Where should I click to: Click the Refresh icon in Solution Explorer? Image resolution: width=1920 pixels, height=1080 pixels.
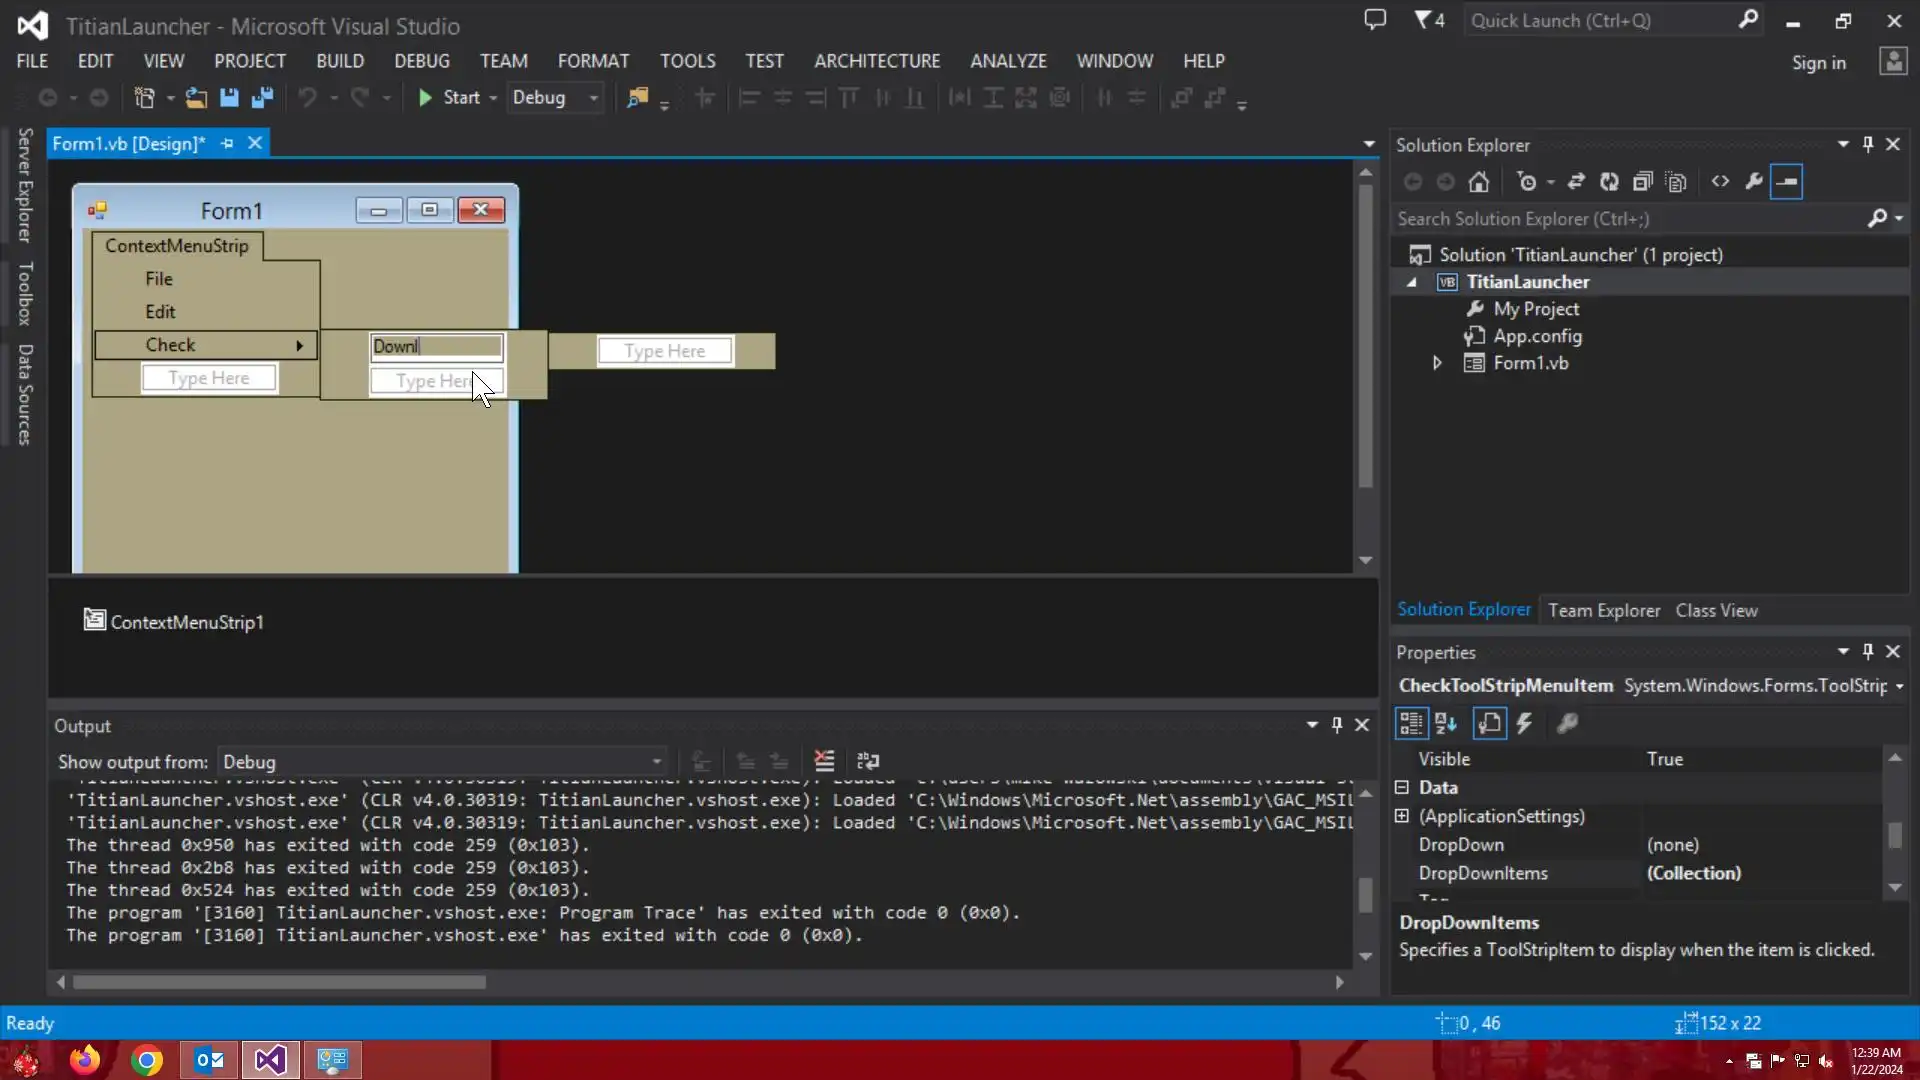[1609, 182]
